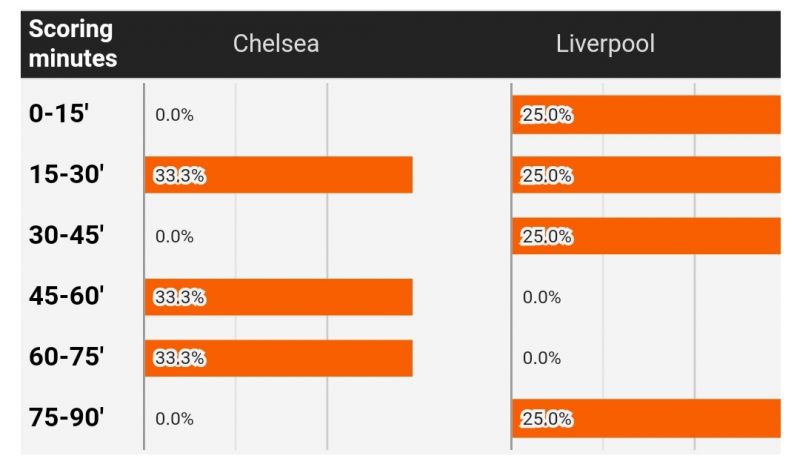Click the 75-90' row label
The height and width of the screenshot is (470, 800).
pos(67,418)
